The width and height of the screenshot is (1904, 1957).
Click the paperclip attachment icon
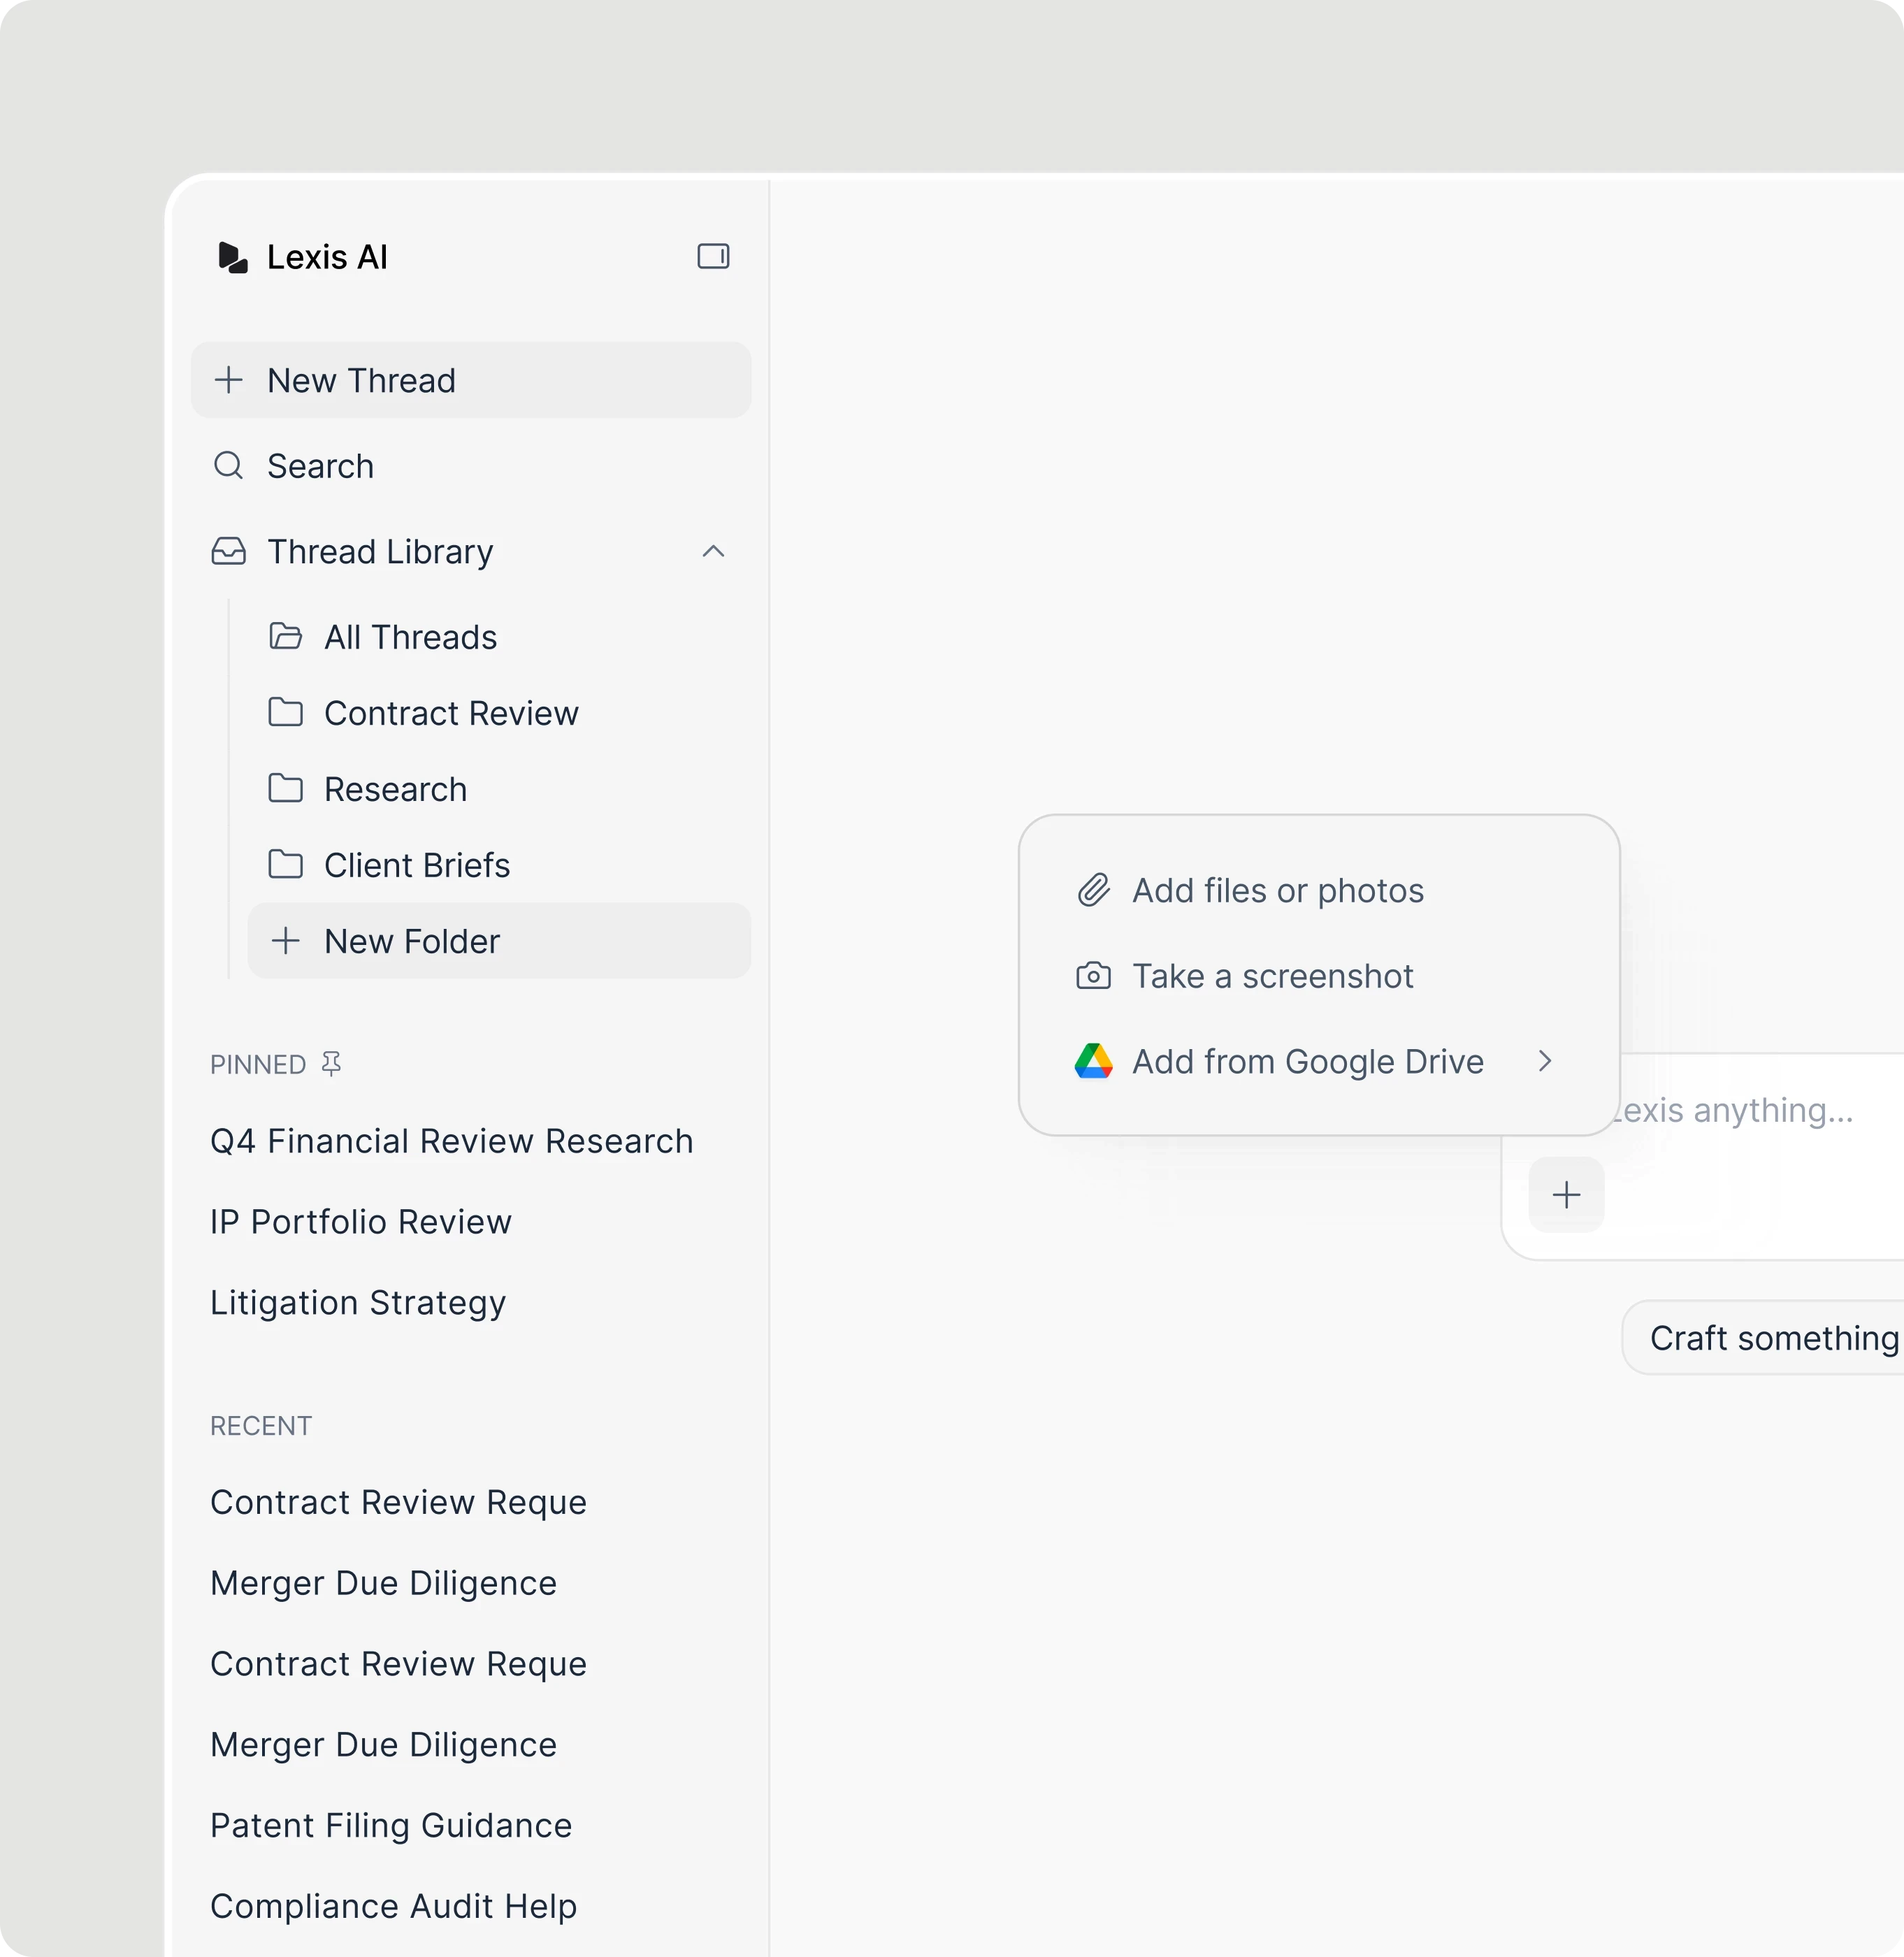[1094, 890]
